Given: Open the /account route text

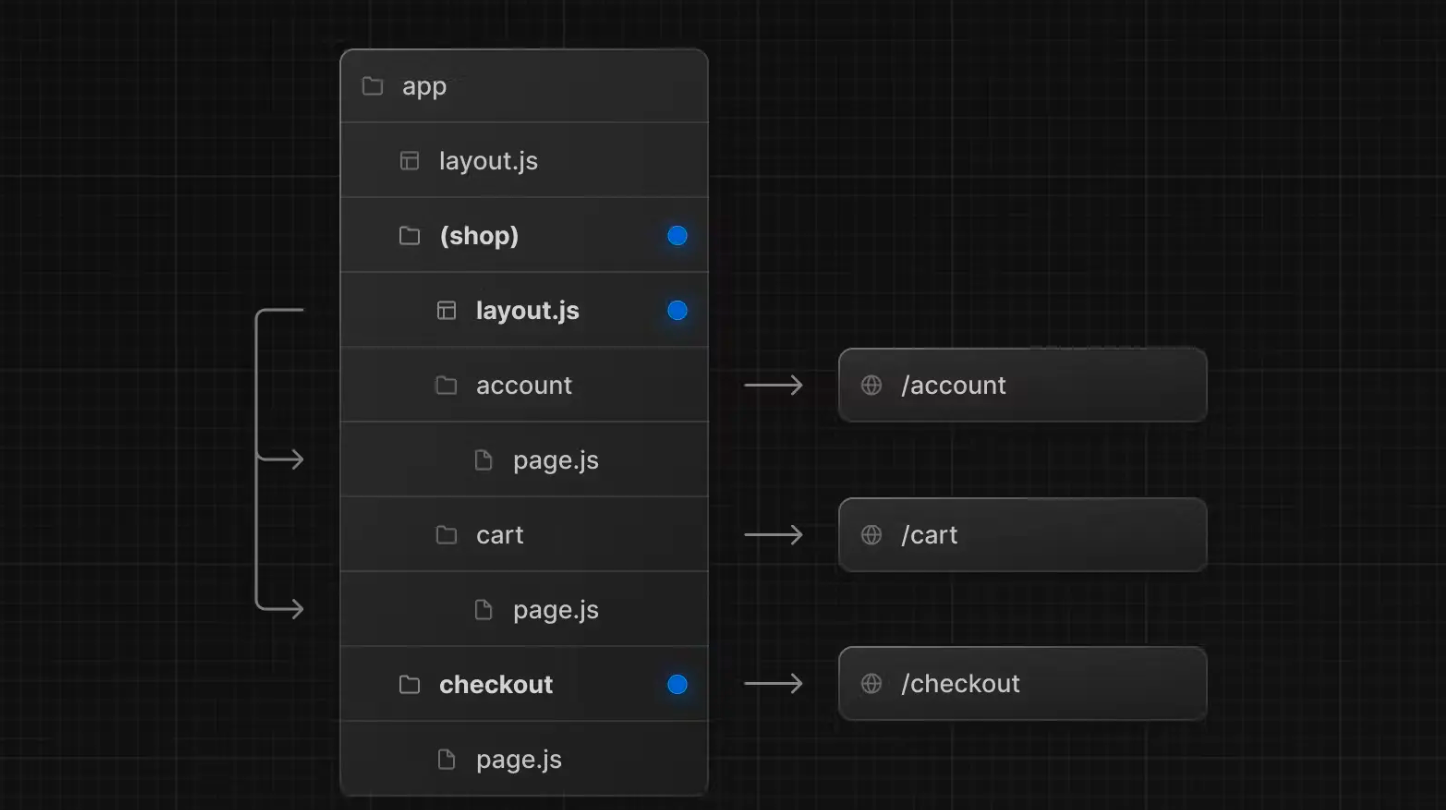Looking at the screenshot, I should (953, 385).
